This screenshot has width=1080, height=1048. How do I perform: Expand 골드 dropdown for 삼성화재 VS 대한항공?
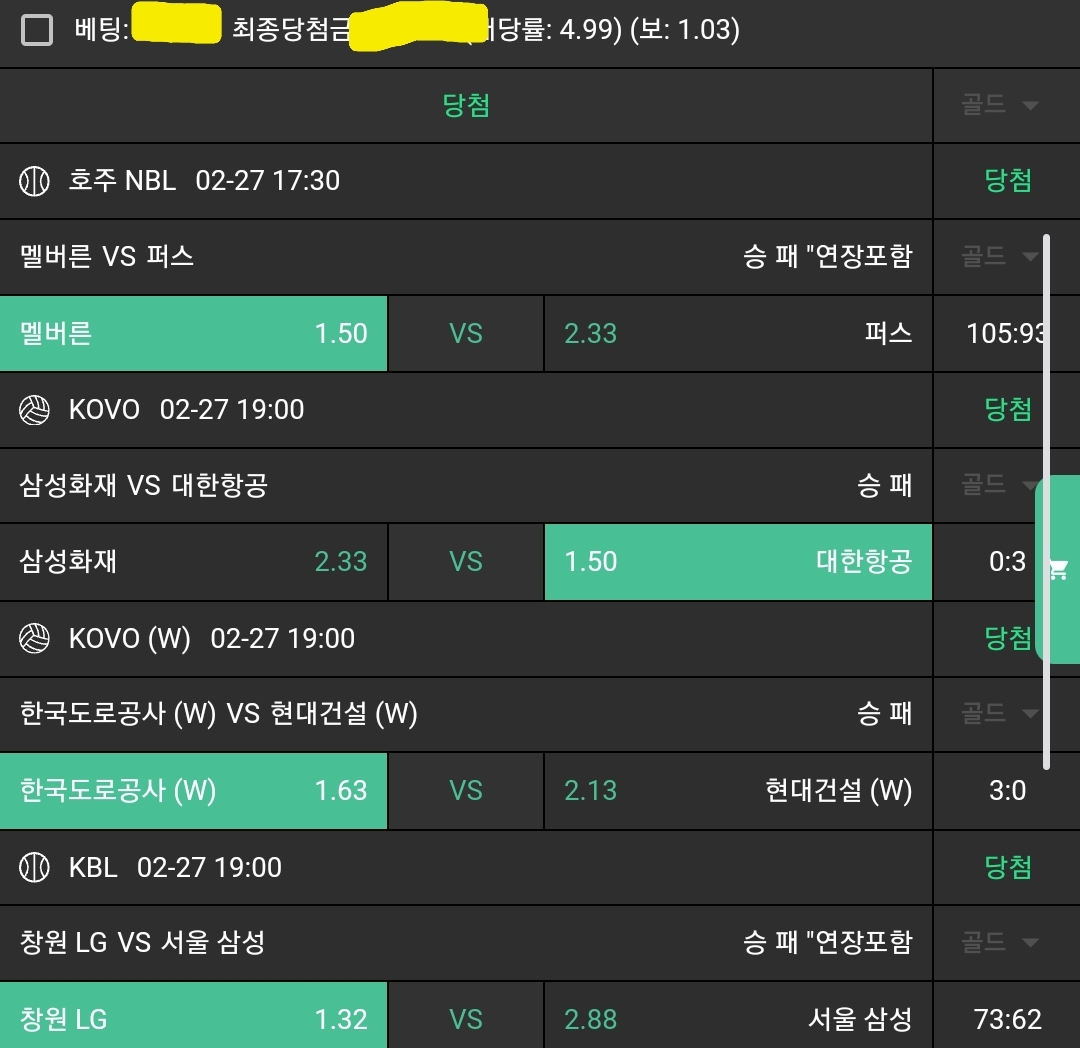pos(999,486)
